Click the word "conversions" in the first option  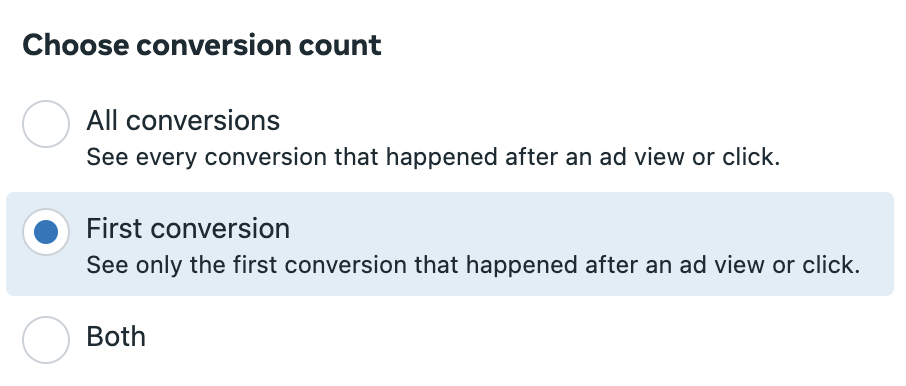point(203,121)
